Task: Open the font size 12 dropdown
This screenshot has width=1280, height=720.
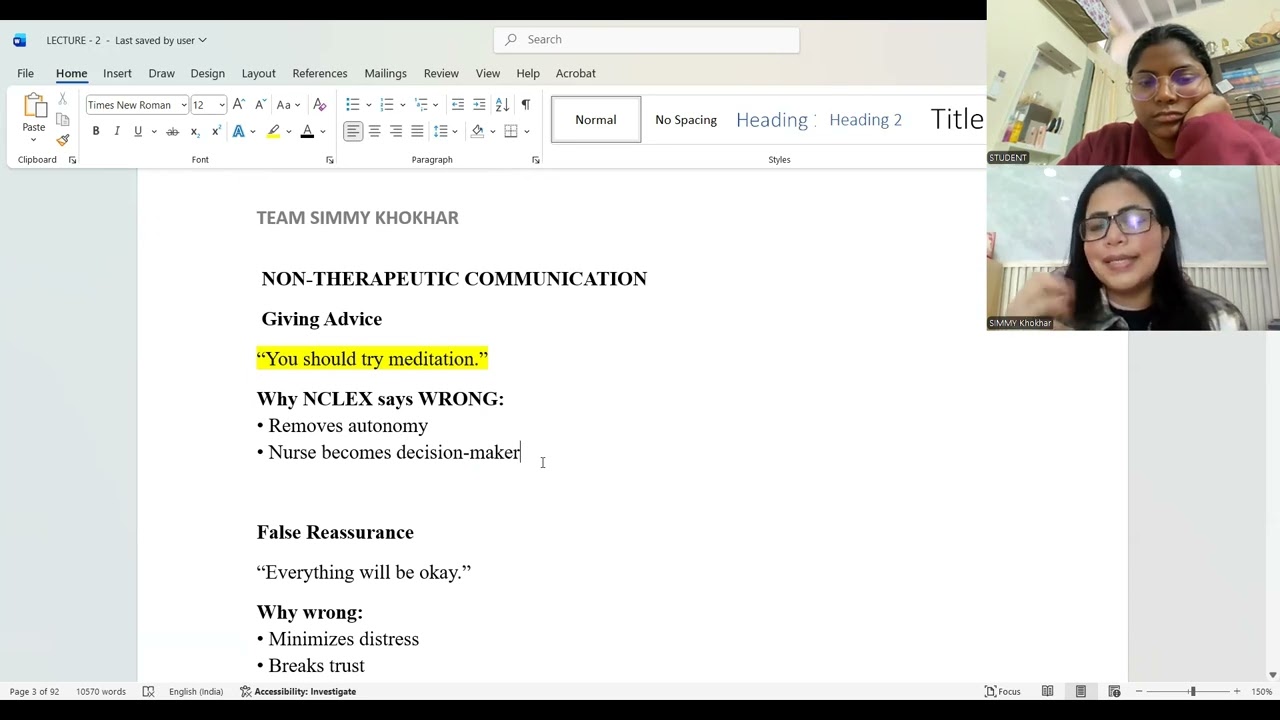Action: click(x=221, y=105)
